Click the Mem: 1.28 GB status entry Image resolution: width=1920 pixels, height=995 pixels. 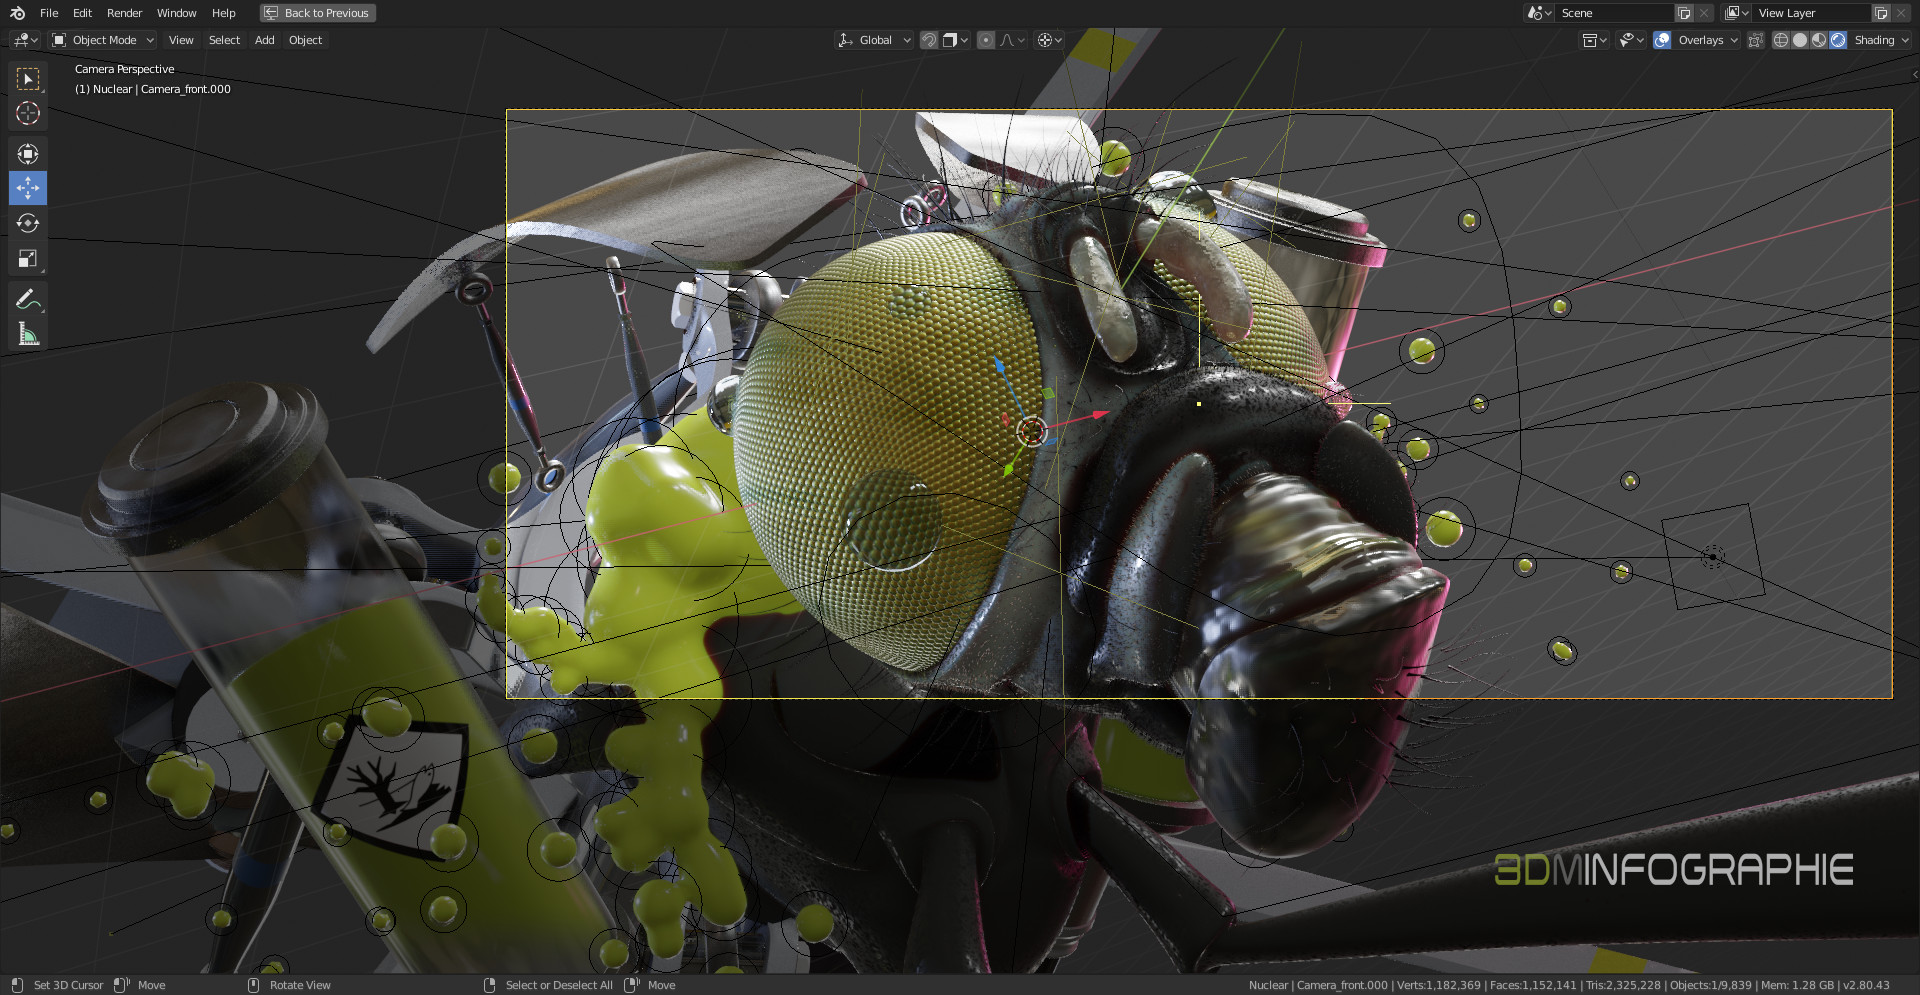(1798, 985)
